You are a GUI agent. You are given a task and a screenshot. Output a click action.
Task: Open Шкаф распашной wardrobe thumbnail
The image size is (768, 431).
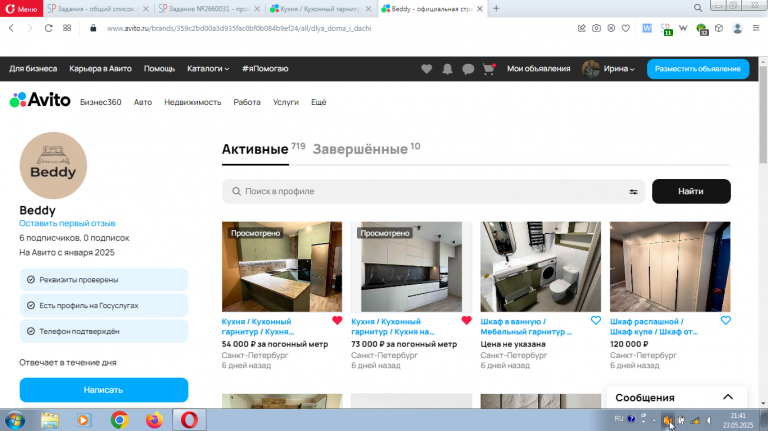[x=670, y=266]
